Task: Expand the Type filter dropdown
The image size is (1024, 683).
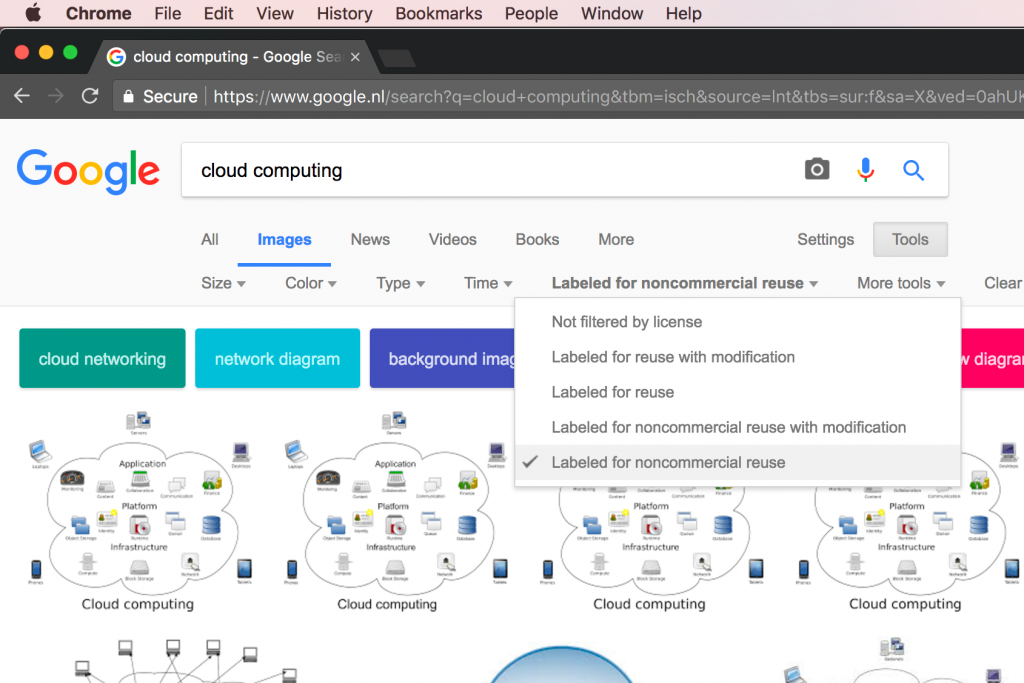Action: pos(400,283)
